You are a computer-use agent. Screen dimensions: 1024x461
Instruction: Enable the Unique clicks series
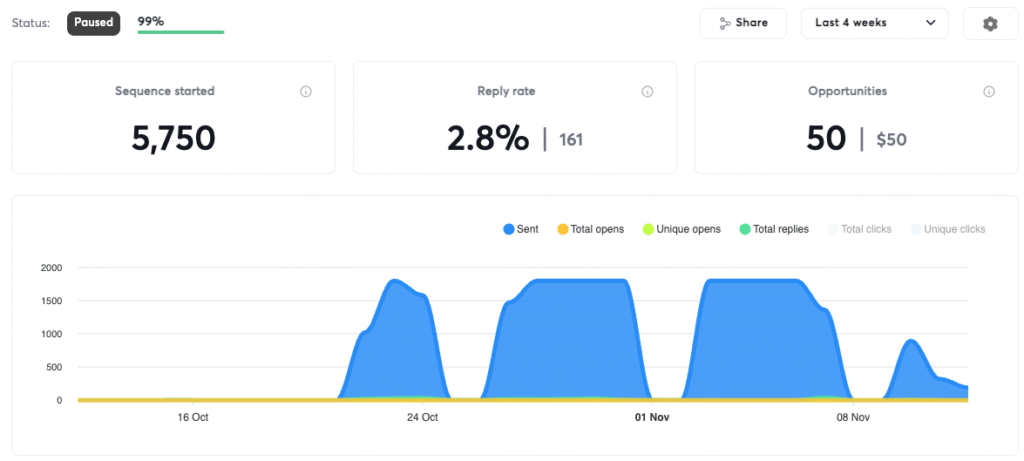point(948,229)
